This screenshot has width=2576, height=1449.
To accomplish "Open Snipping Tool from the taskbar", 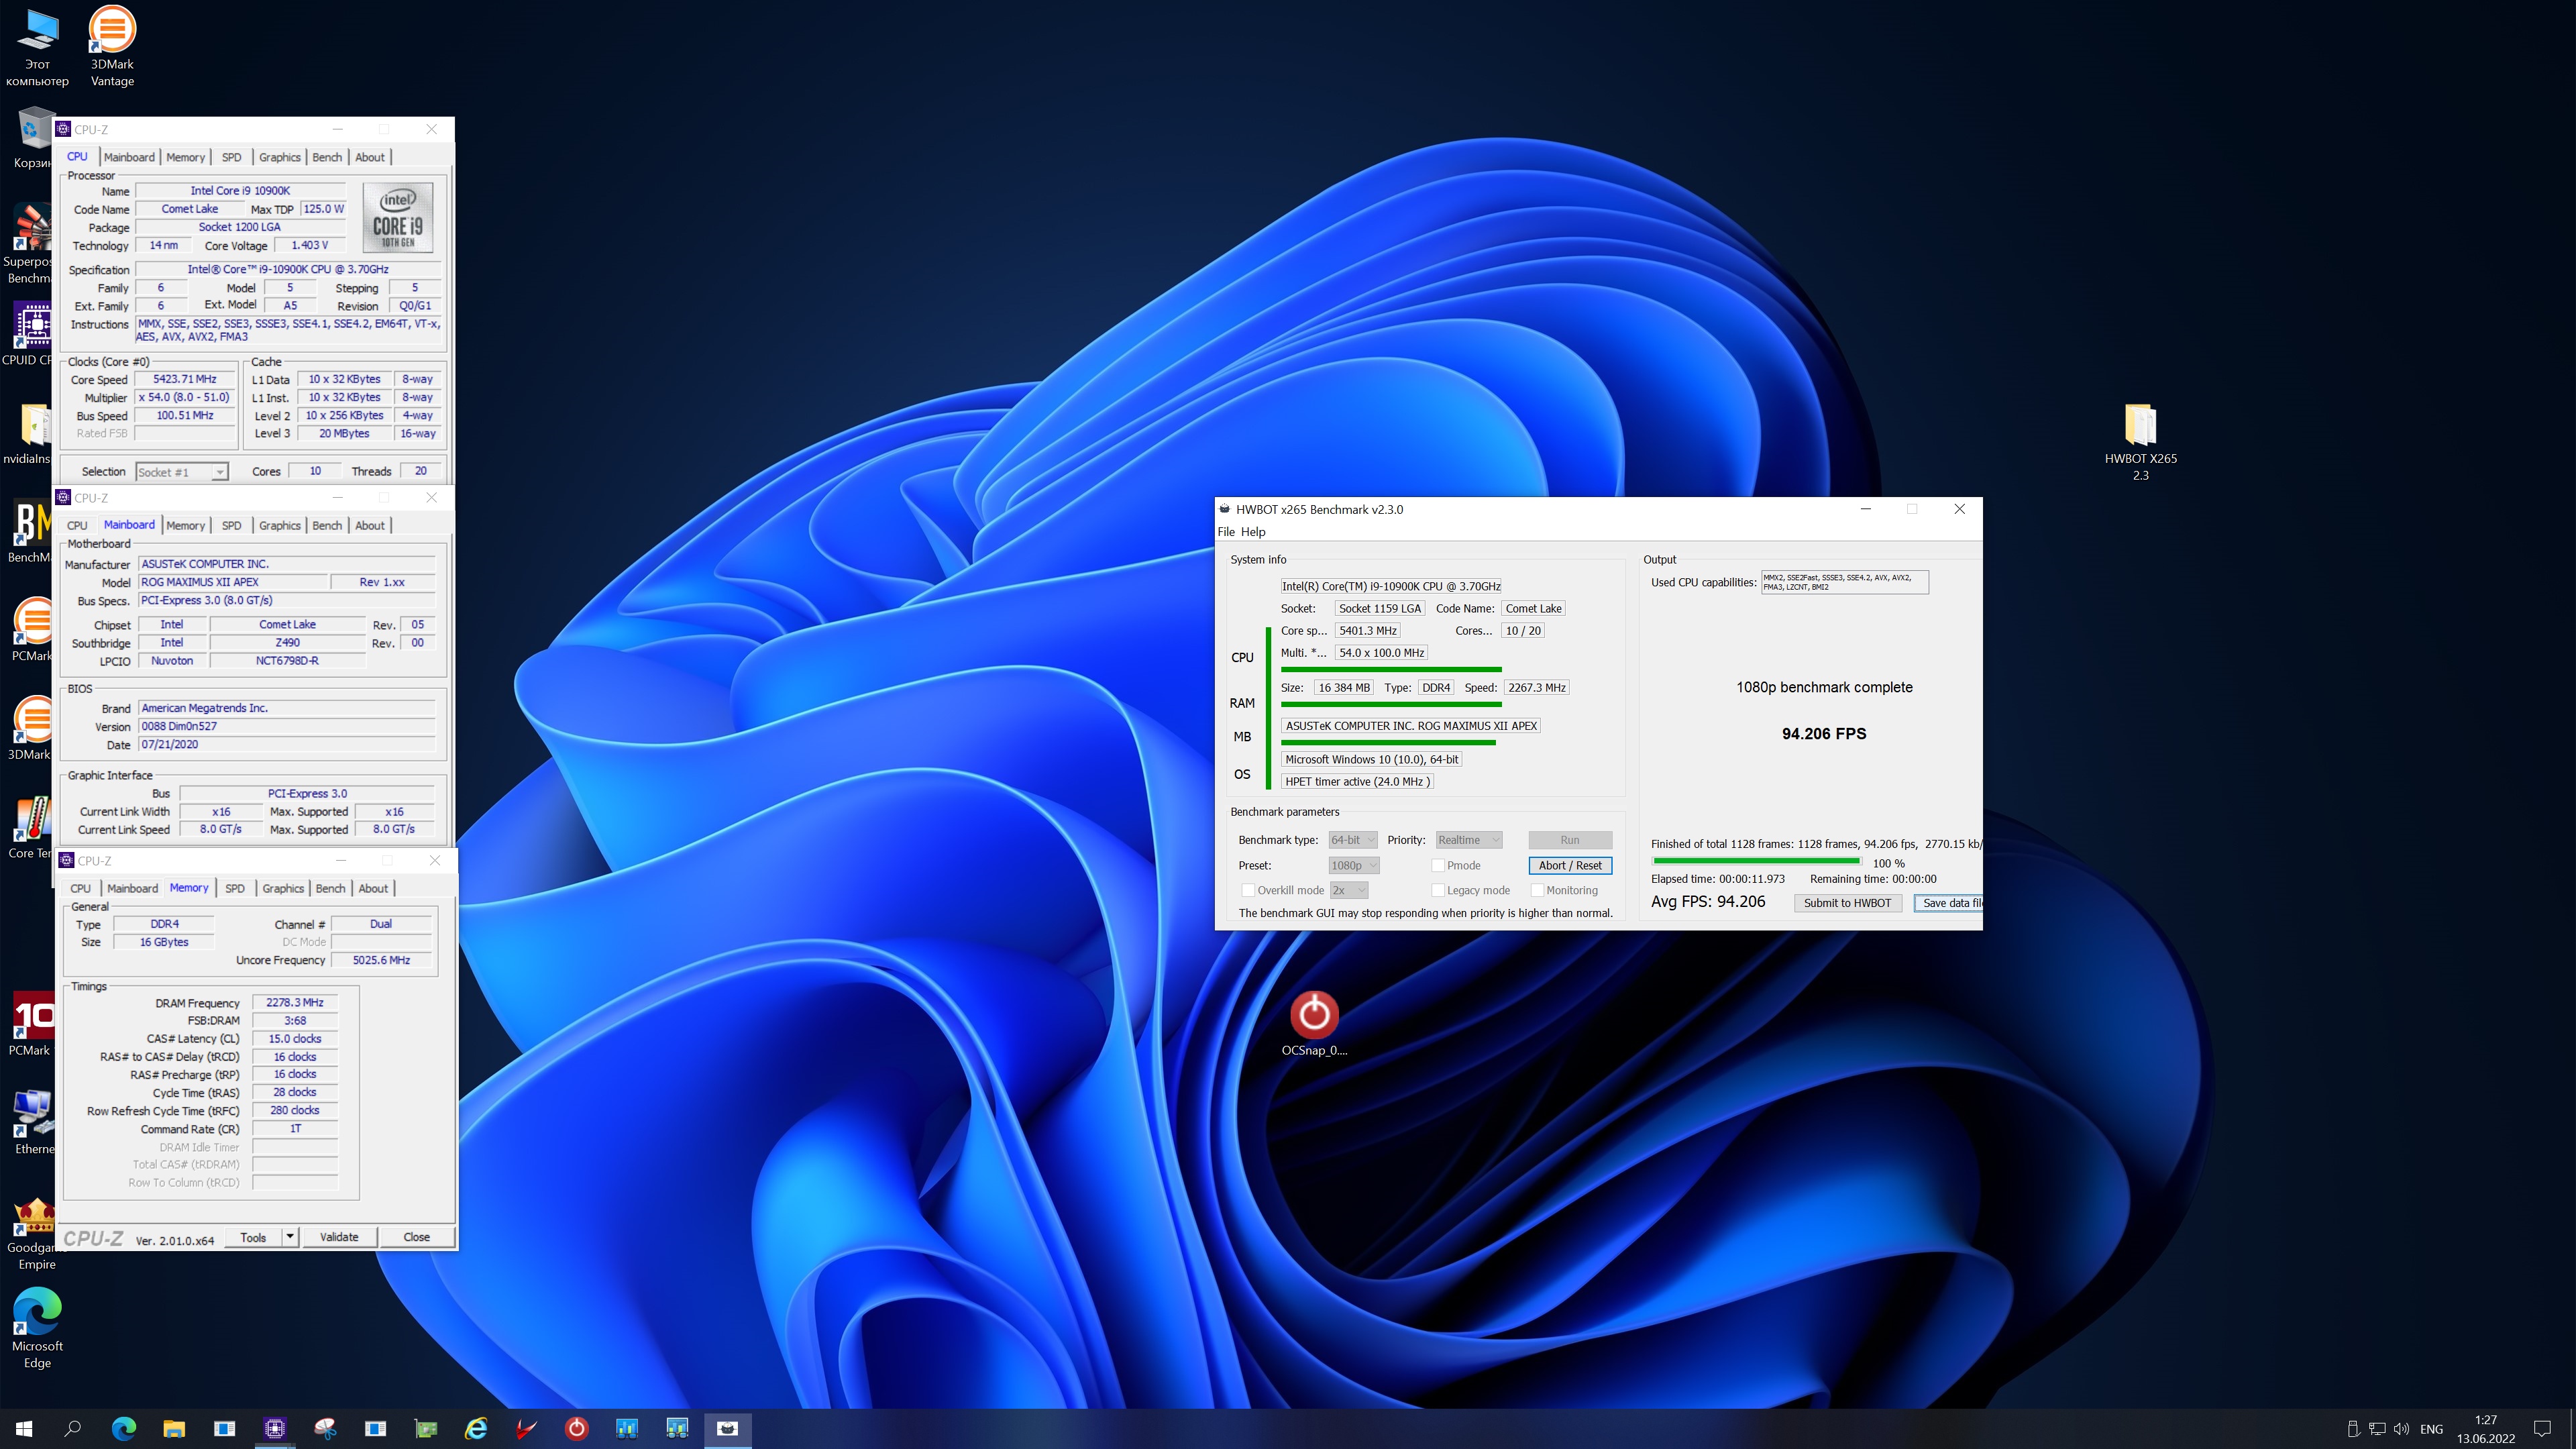I will 325,1428.
